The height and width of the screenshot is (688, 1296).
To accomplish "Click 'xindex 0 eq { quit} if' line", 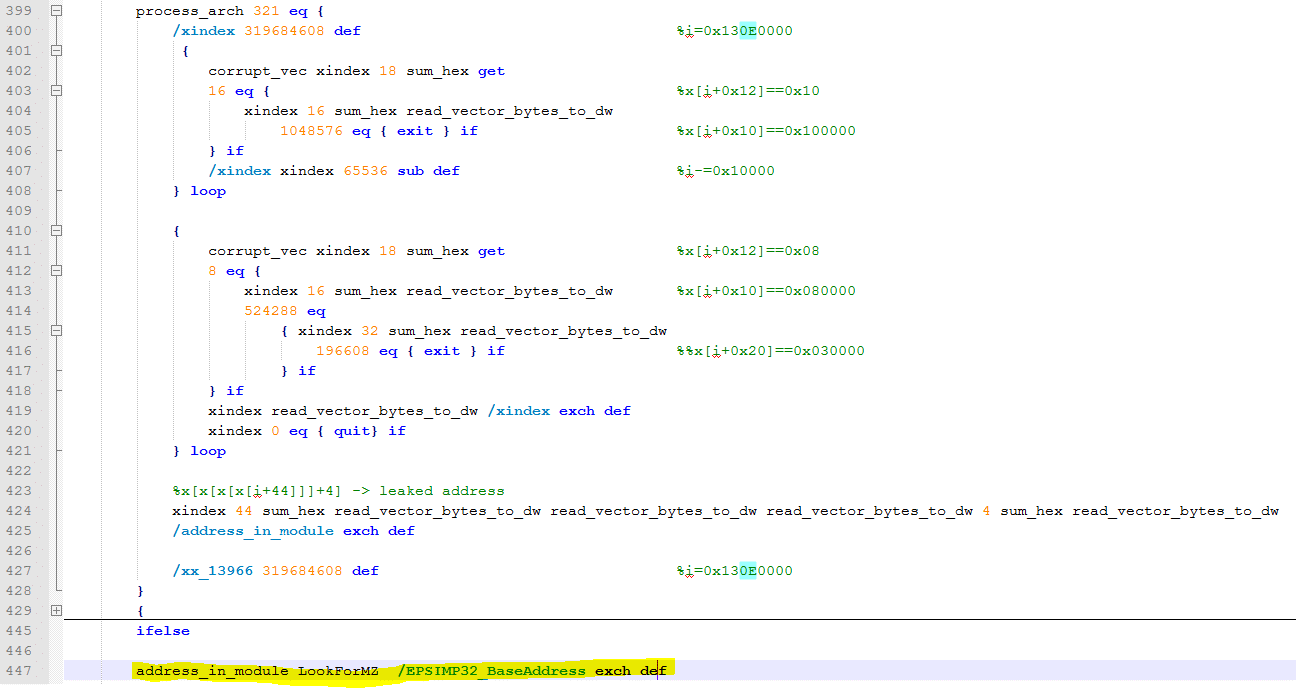I will (307, 431).
